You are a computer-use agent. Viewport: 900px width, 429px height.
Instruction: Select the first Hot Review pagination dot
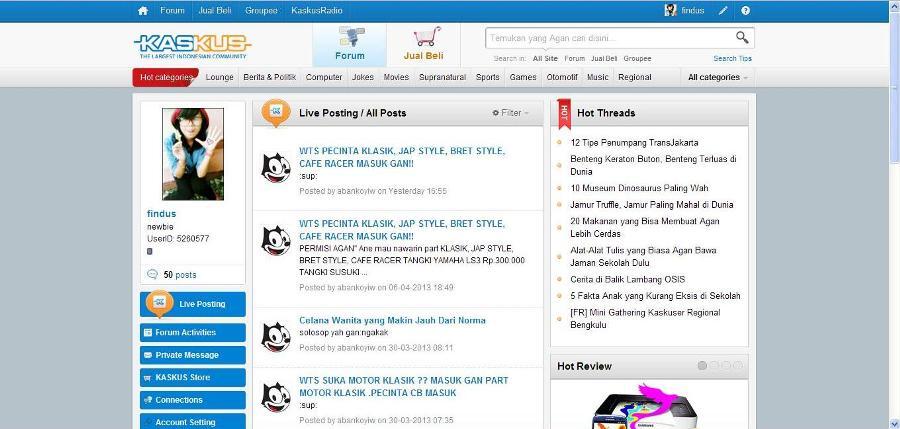[x=702, y=366]
